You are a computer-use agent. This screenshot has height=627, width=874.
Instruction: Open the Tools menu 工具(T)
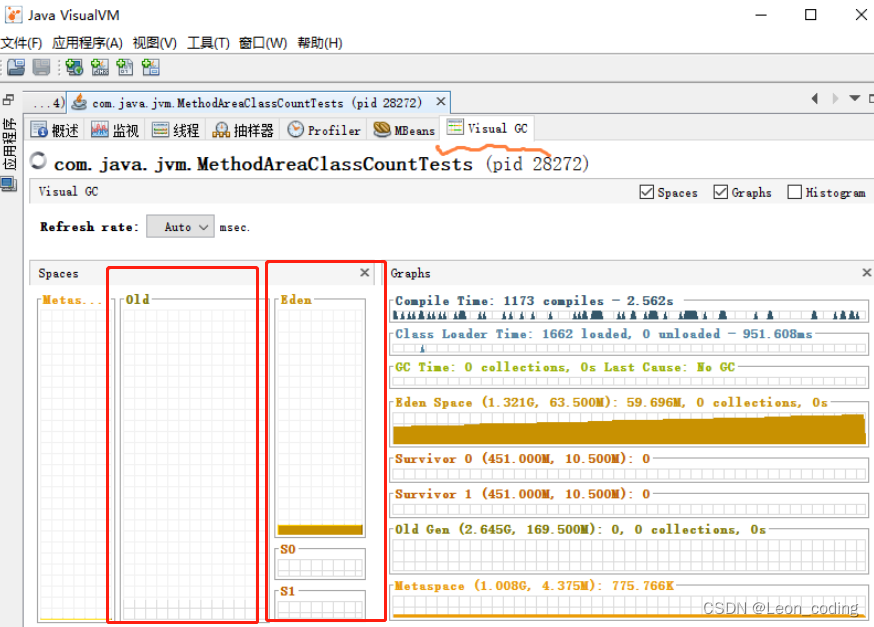click(x=208, y=43)
